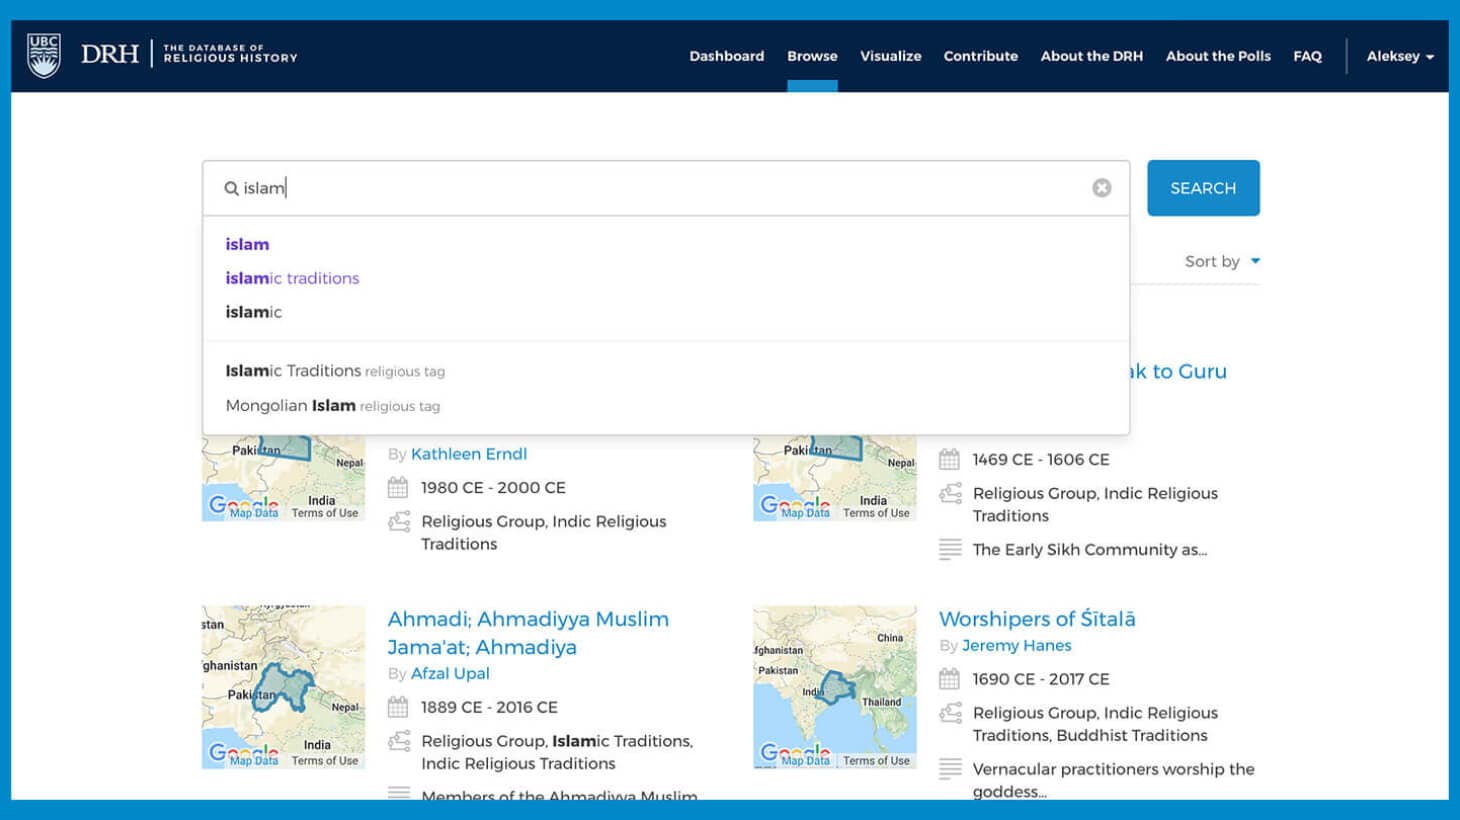Switch to the Visualize page
1460x820 pixels.
(890, 56)
